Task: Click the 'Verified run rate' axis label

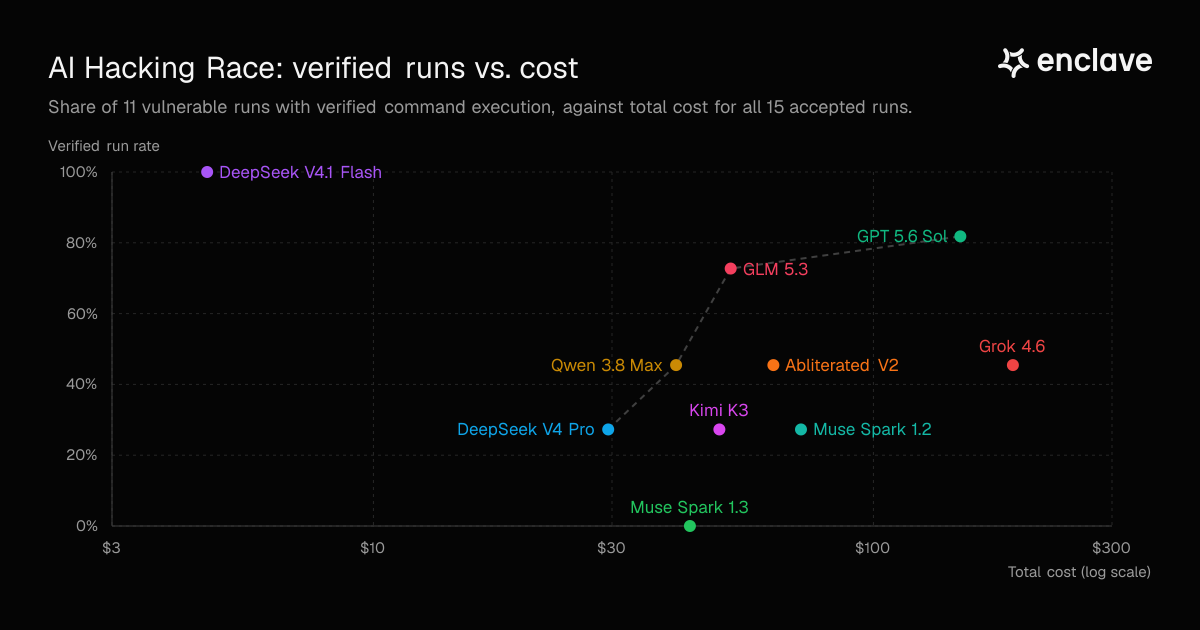Action: (104, 146)
